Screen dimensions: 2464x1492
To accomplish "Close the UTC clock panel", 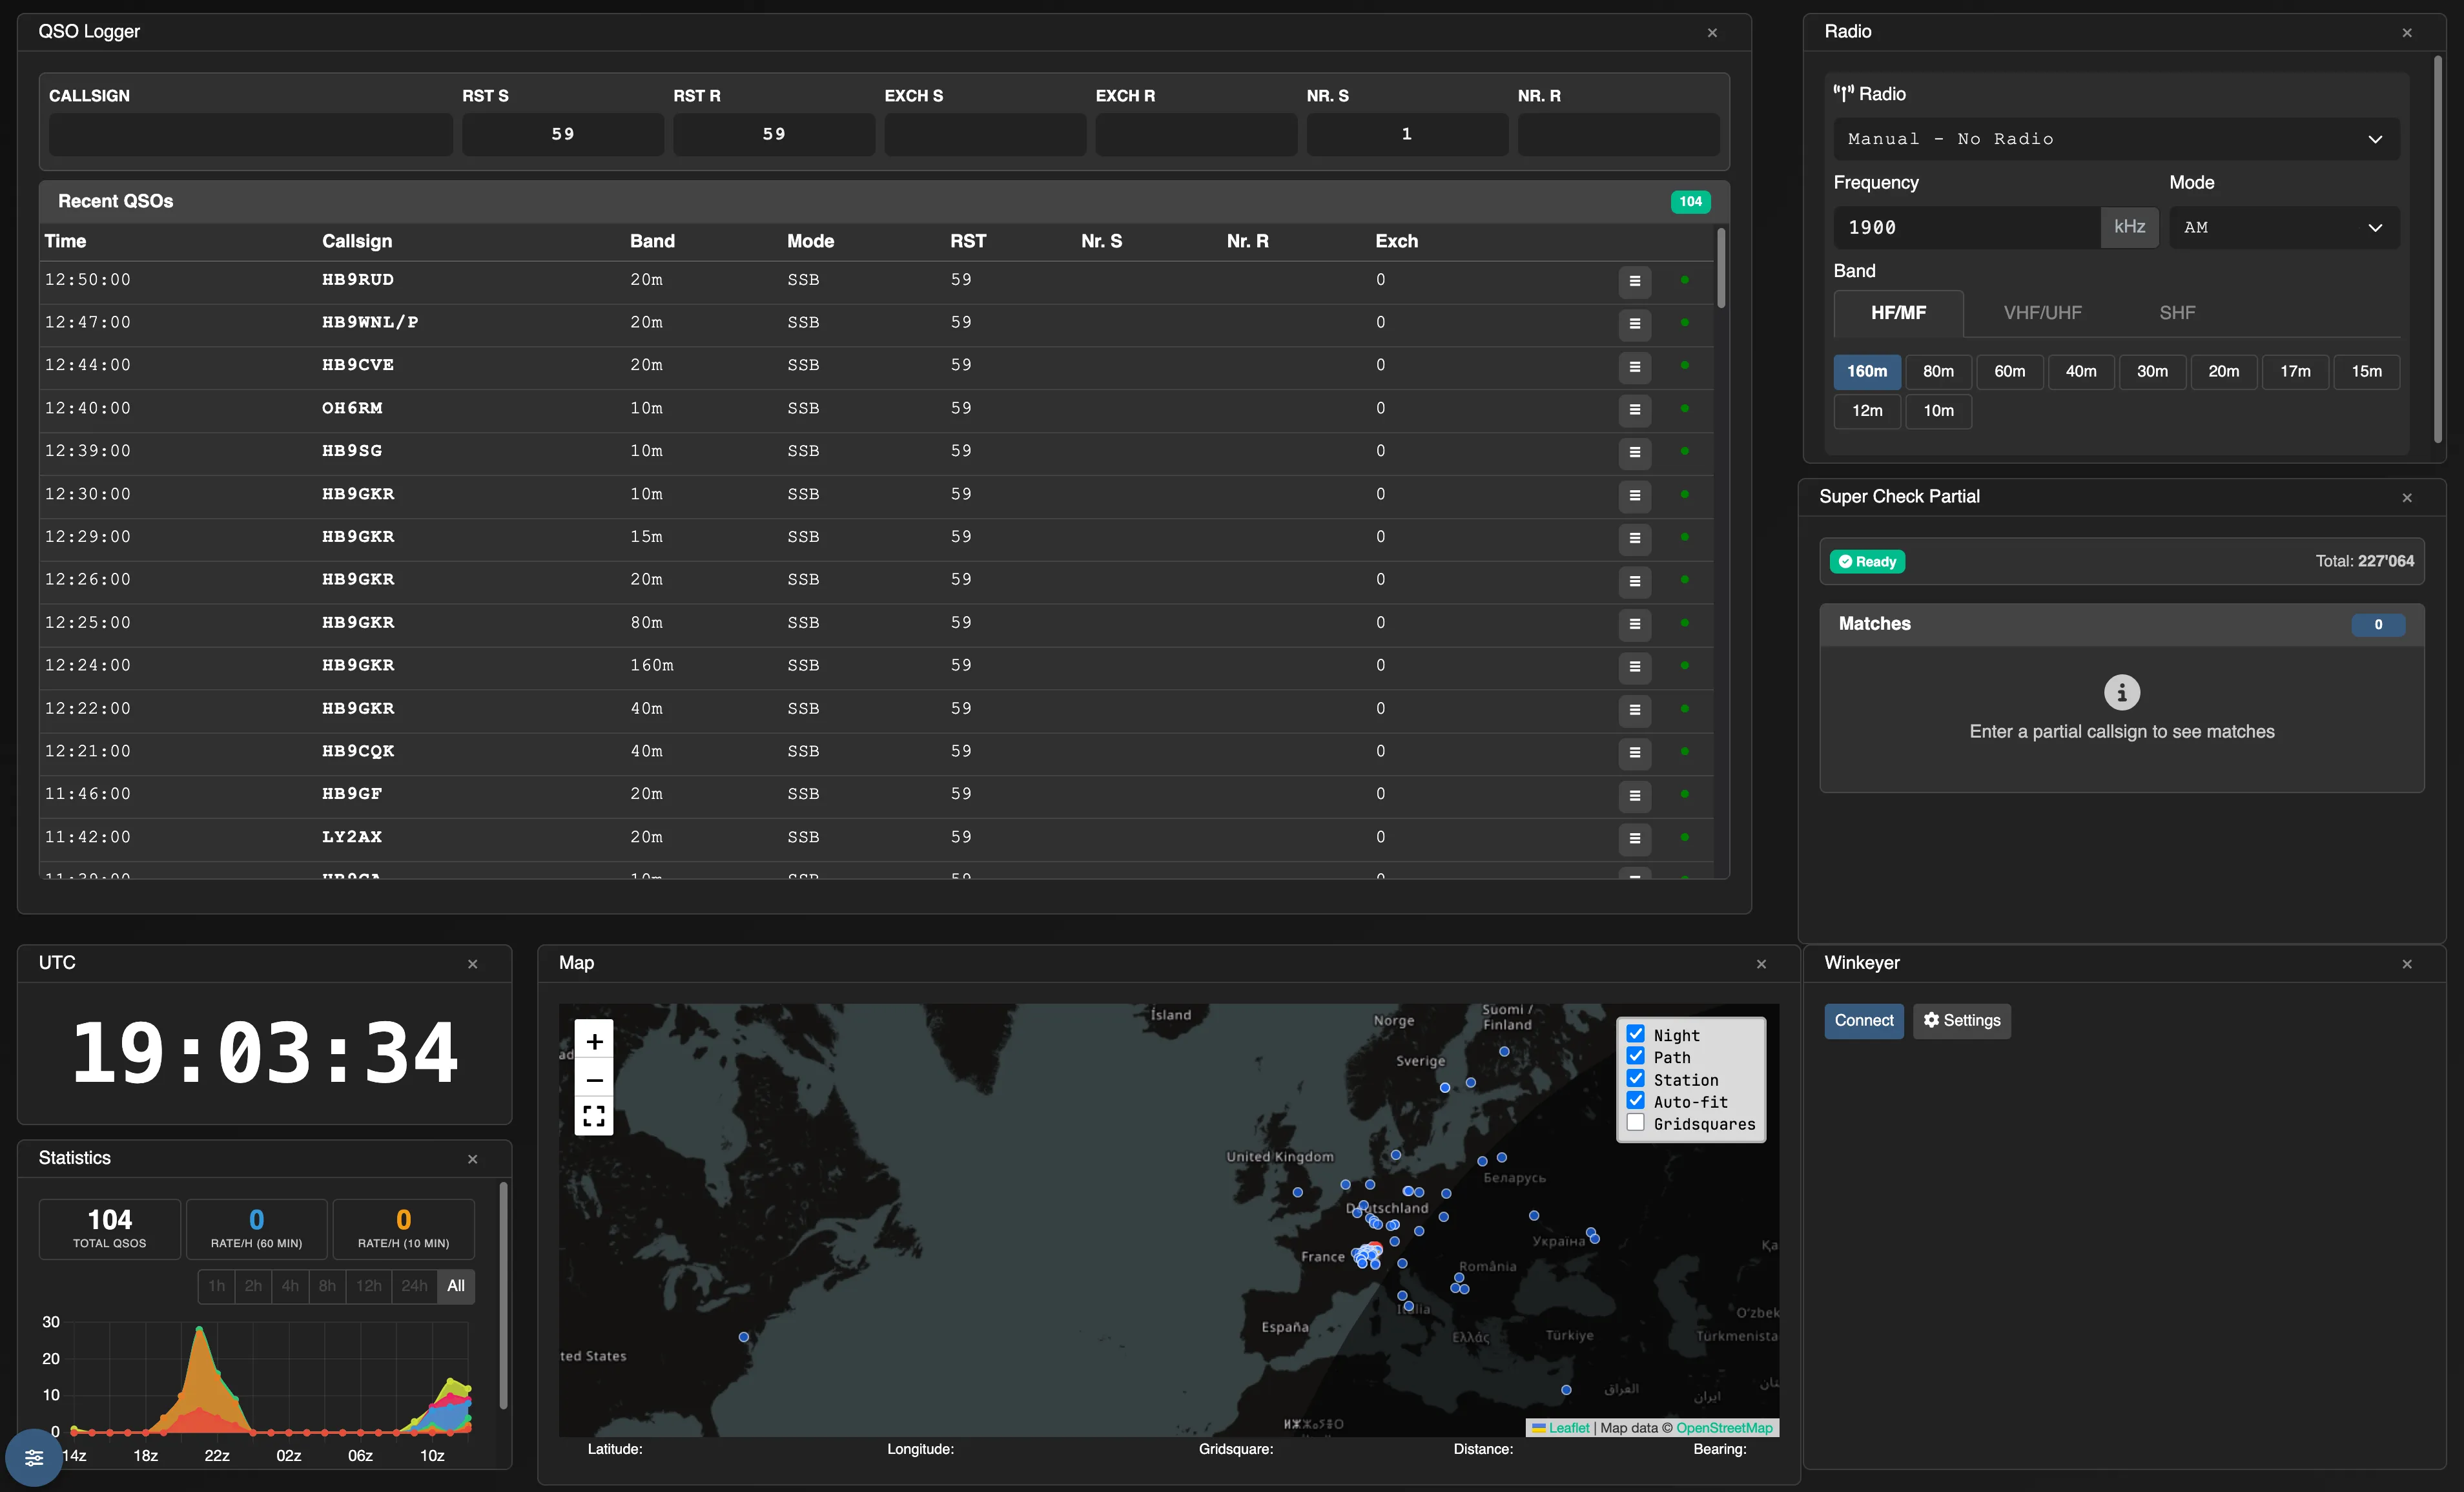I will pos(473,965).
